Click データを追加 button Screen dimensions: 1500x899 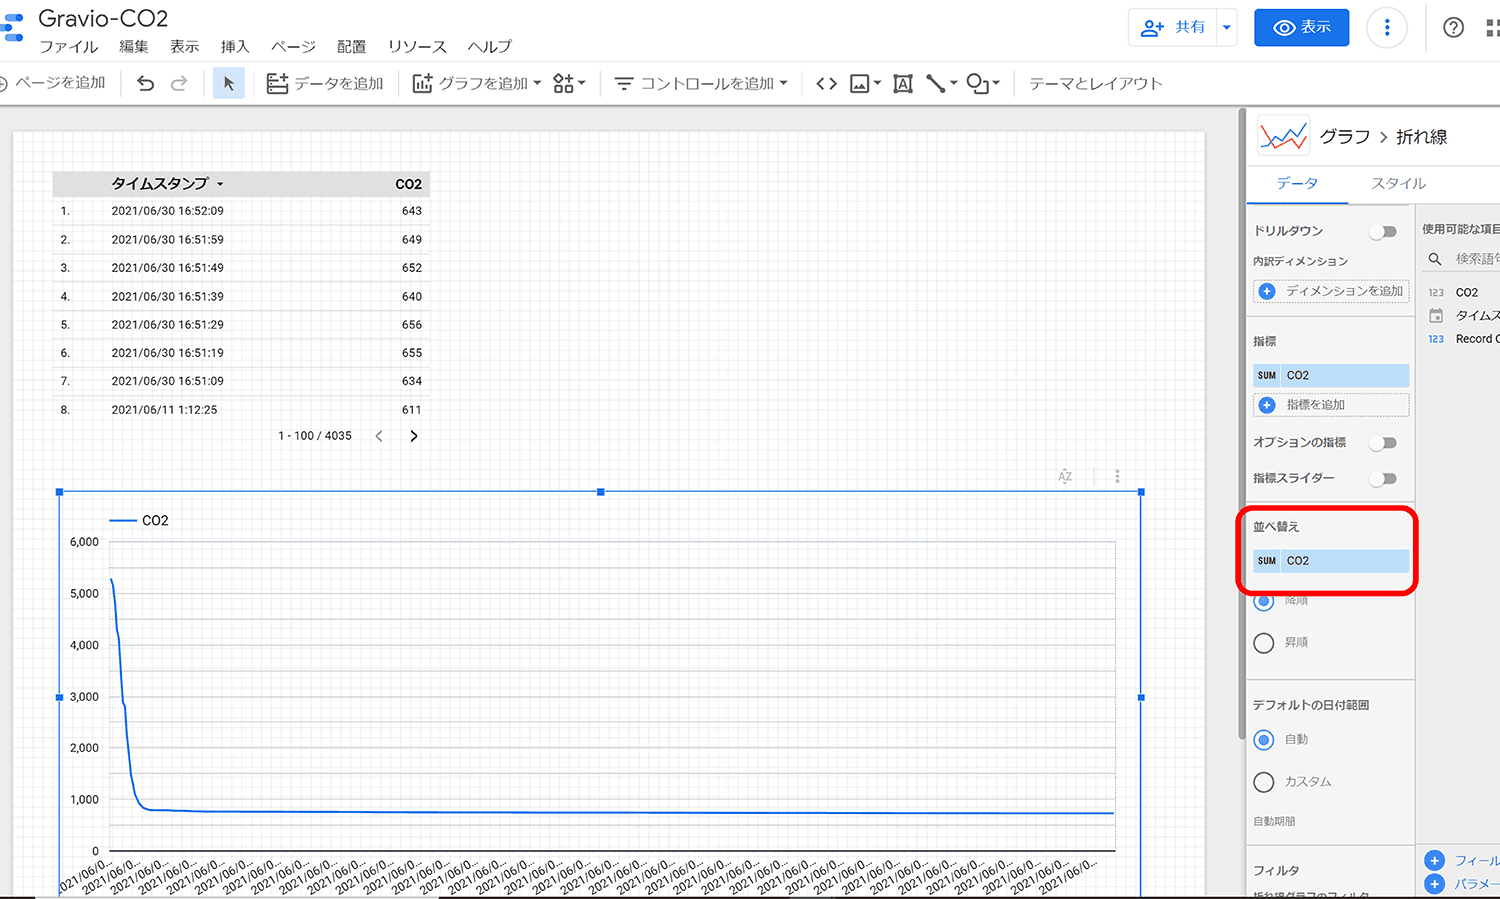[325, 84]
